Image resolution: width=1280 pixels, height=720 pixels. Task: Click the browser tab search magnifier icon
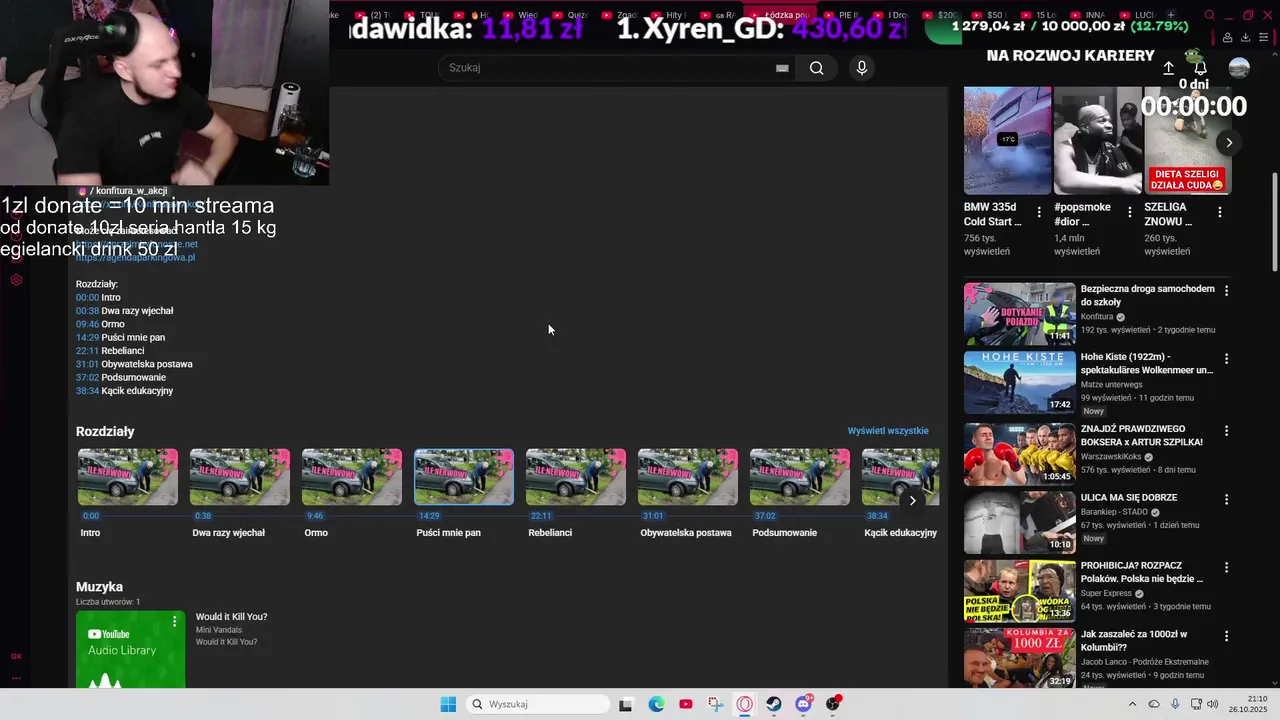tap(1210, 15)
